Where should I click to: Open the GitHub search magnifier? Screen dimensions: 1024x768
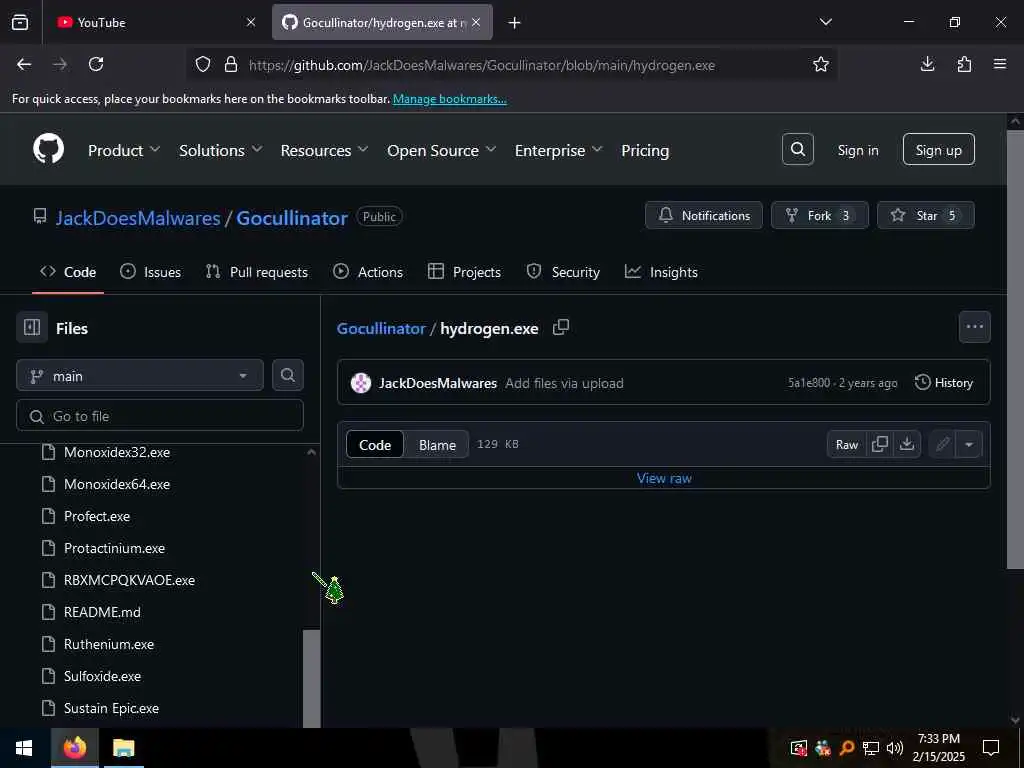(x=797, y=150)
